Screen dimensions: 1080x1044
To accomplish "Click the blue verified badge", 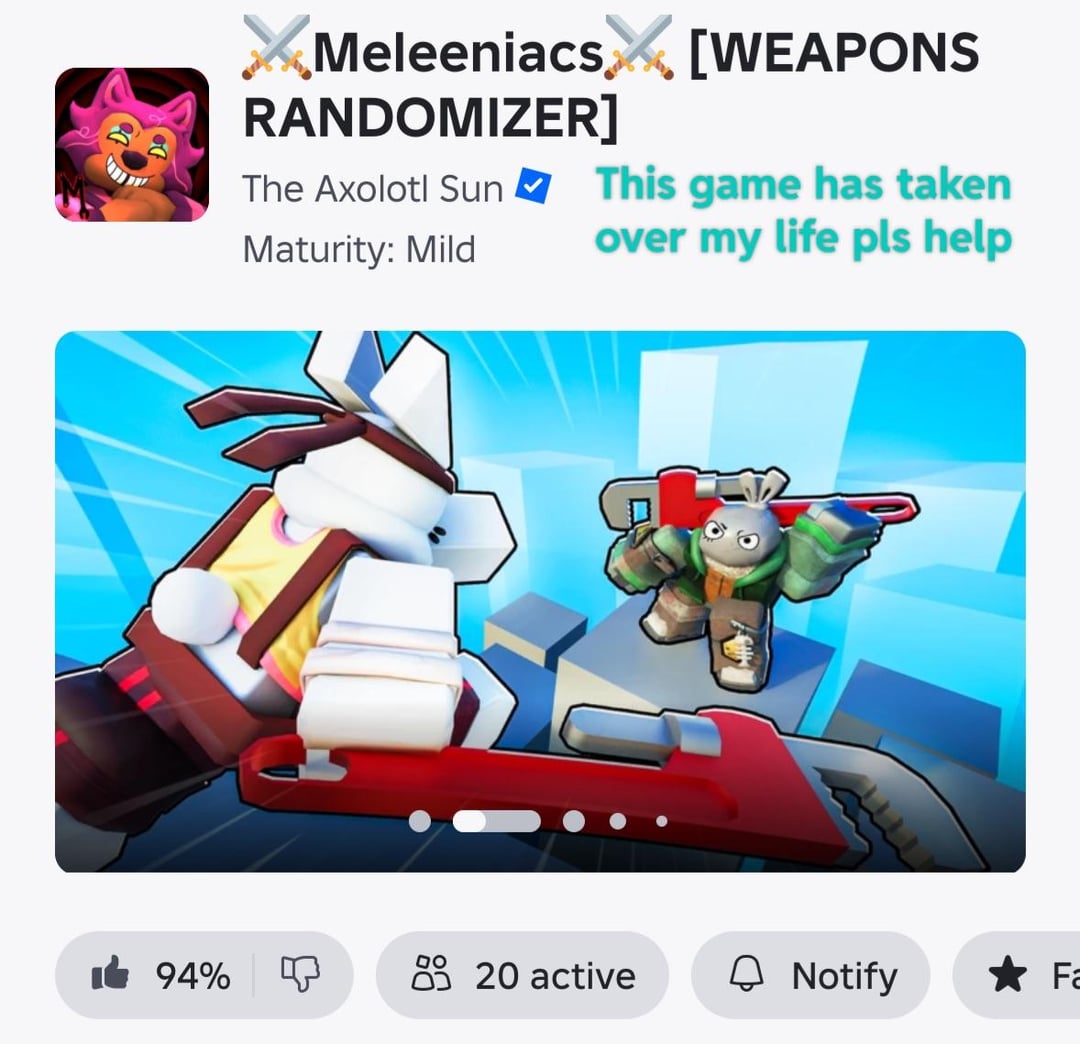I will click(x=533, y=185).
